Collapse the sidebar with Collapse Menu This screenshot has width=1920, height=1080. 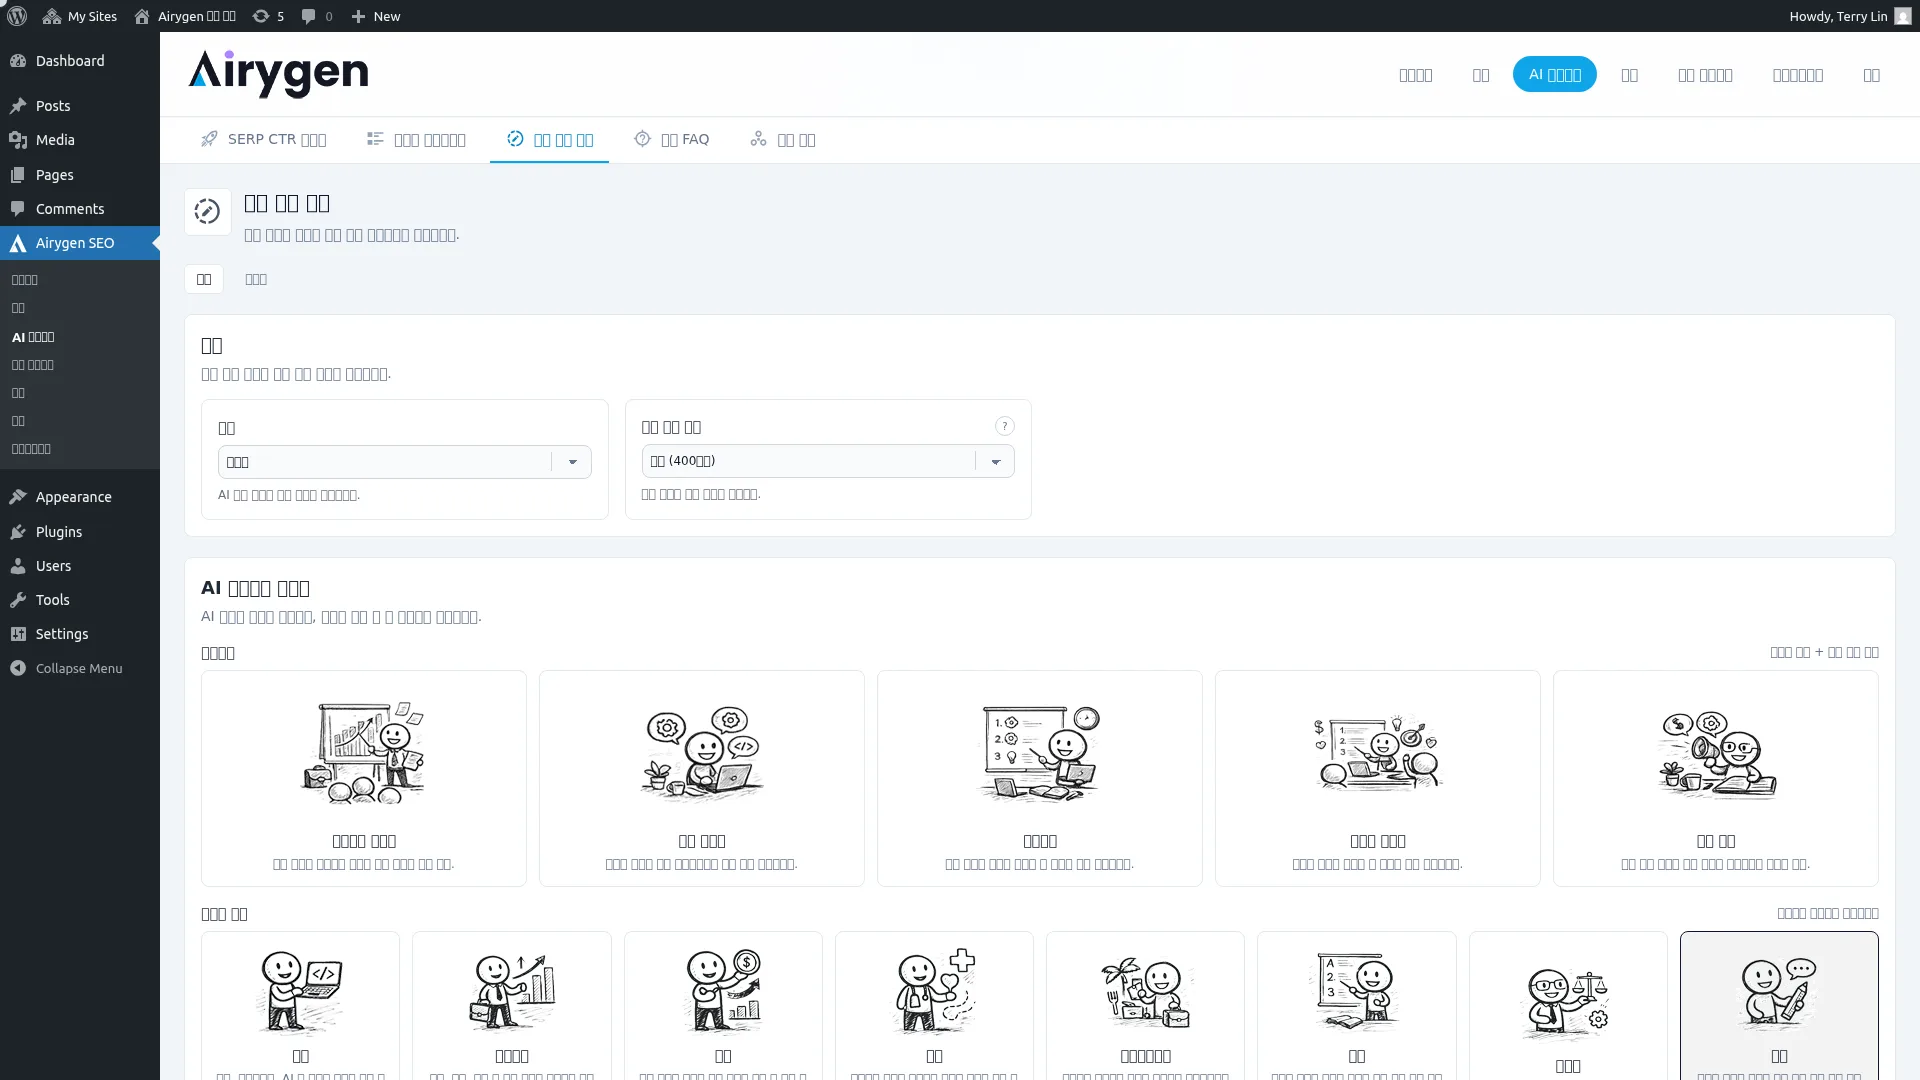[x=80, y=668]
